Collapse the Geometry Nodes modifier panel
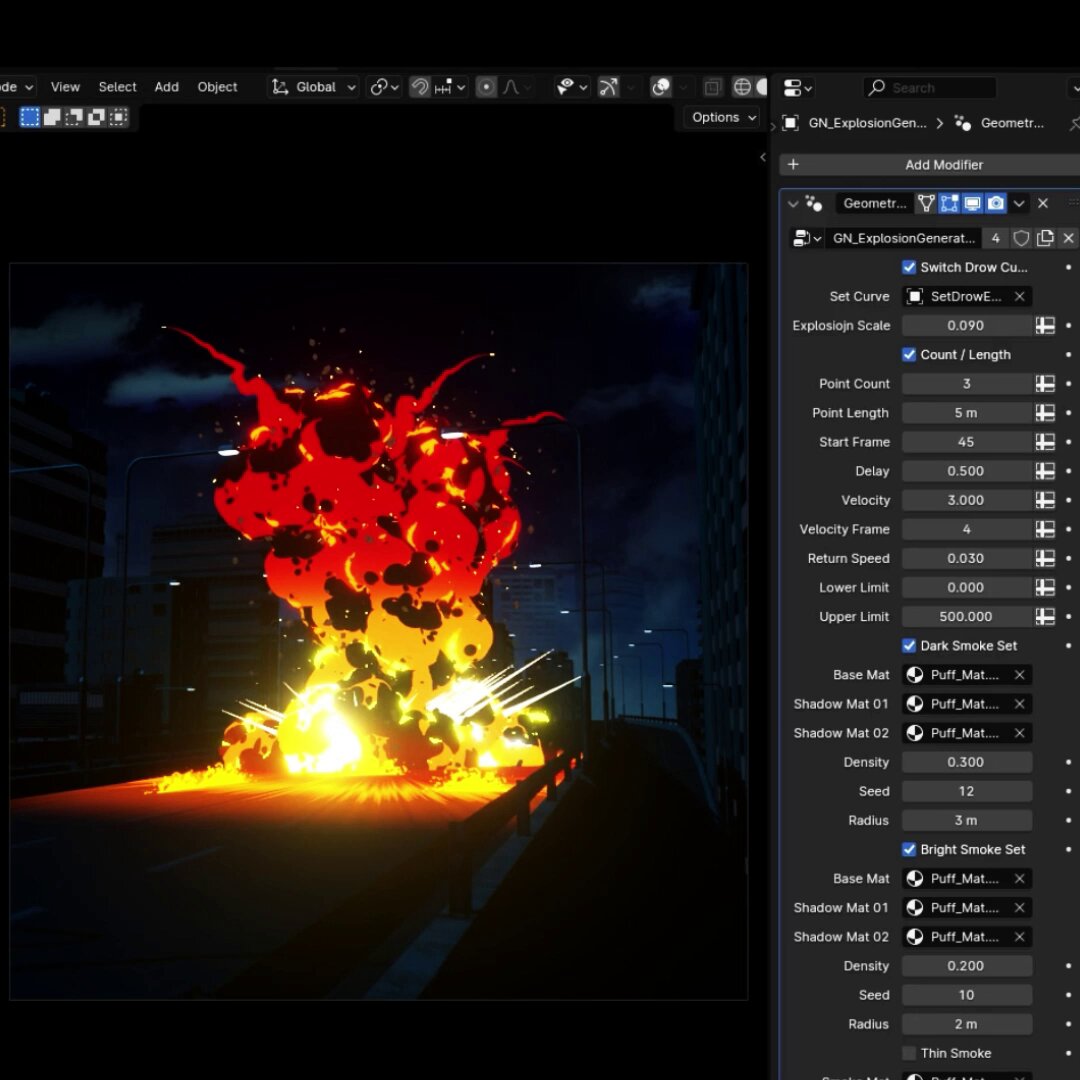The height and width of the screenshot is (1080, 1080). click(x=793, y=203)
